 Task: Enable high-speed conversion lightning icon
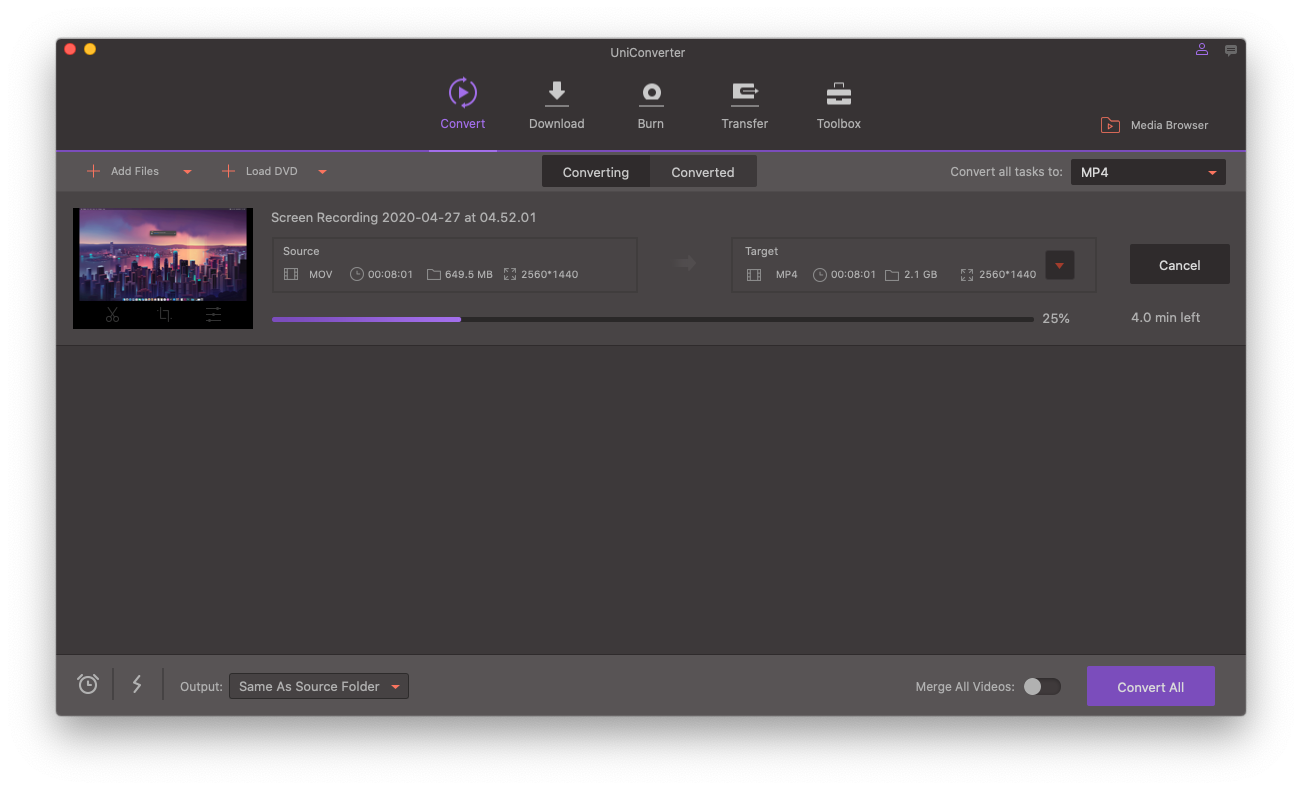(x=137, y=684)
